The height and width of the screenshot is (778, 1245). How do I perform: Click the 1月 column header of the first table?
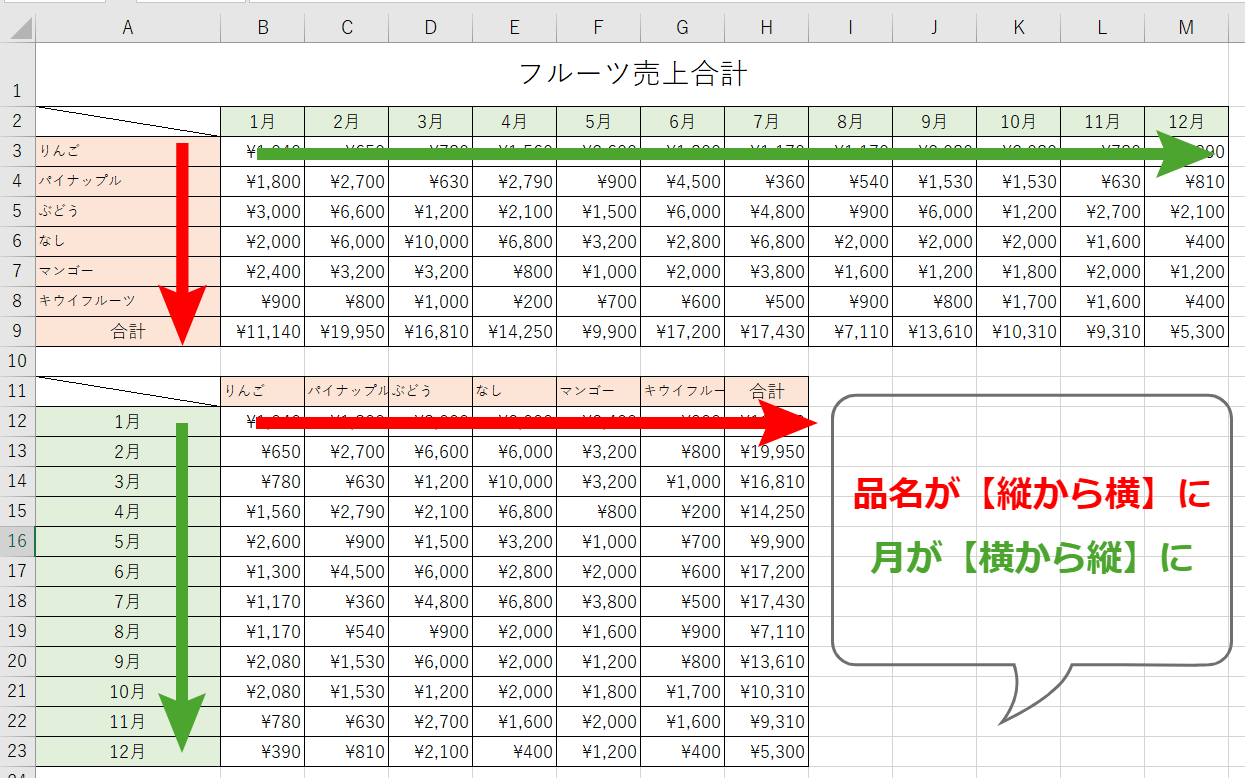(x=262, y=121)
